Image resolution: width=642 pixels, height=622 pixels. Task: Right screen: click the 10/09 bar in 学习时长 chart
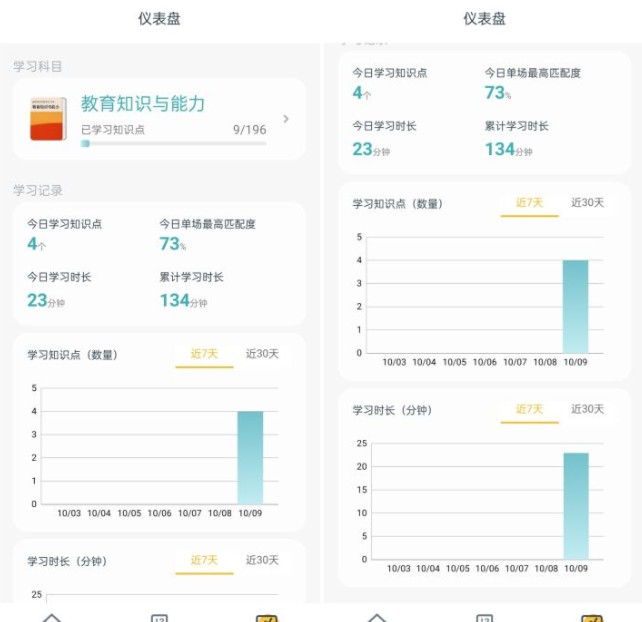click(x=576, y=506)
